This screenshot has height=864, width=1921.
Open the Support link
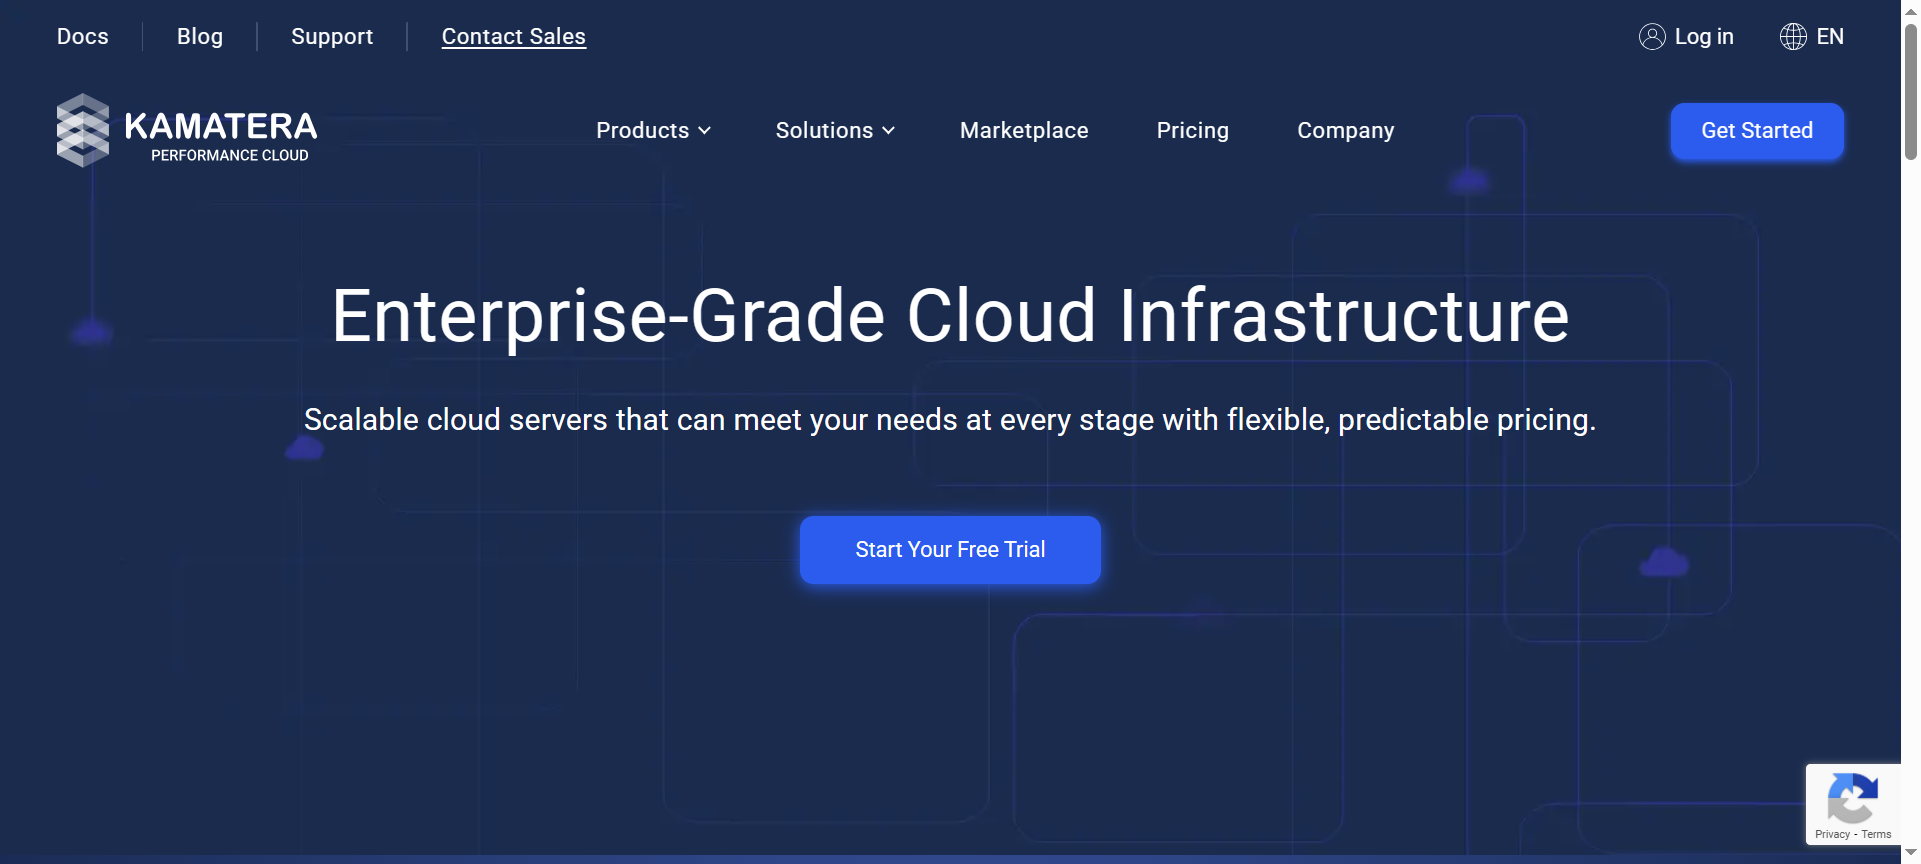pos(332,37)
